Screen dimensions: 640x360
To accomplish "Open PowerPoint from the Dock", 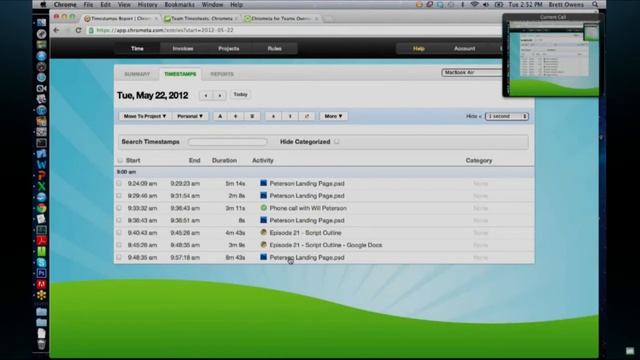I will tap(42, 176).
